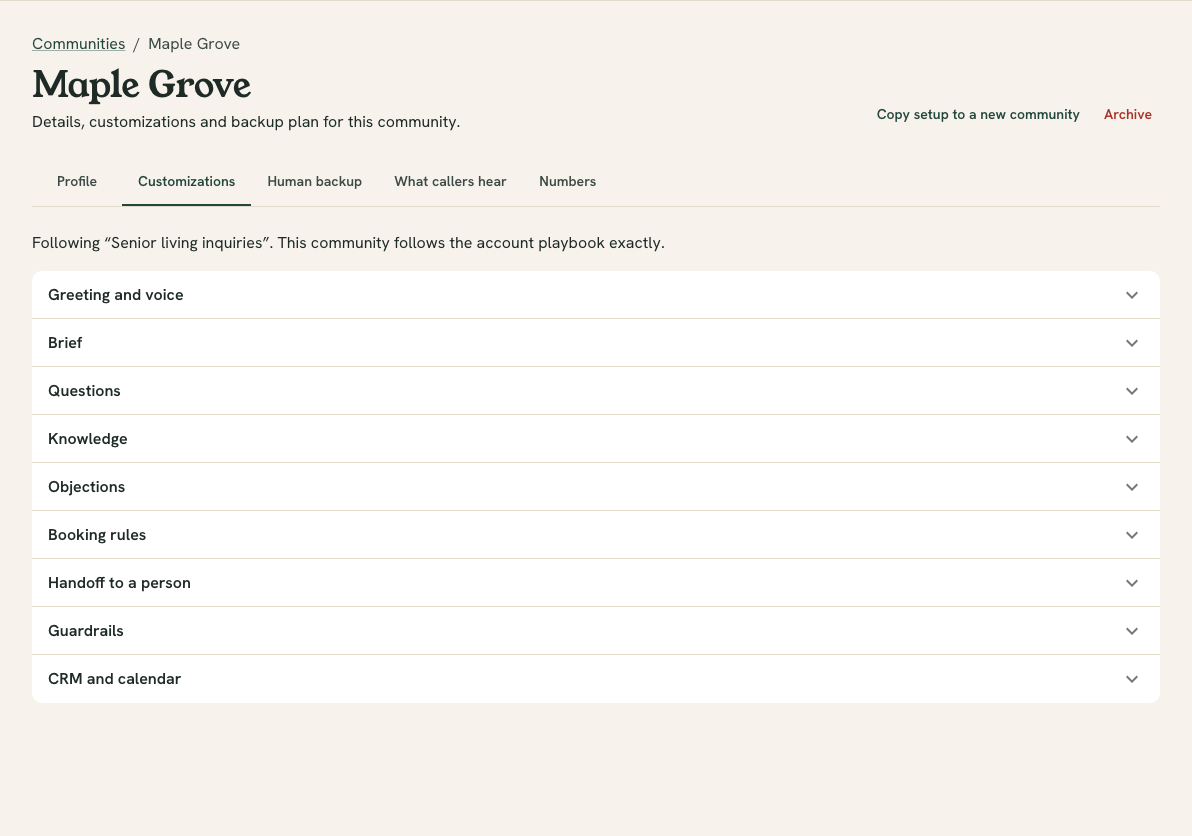Image resolution: width=1192 pixels, height=836 pixels.
Task: Expand the CRM and calendar section
Action: coord(596,679)
